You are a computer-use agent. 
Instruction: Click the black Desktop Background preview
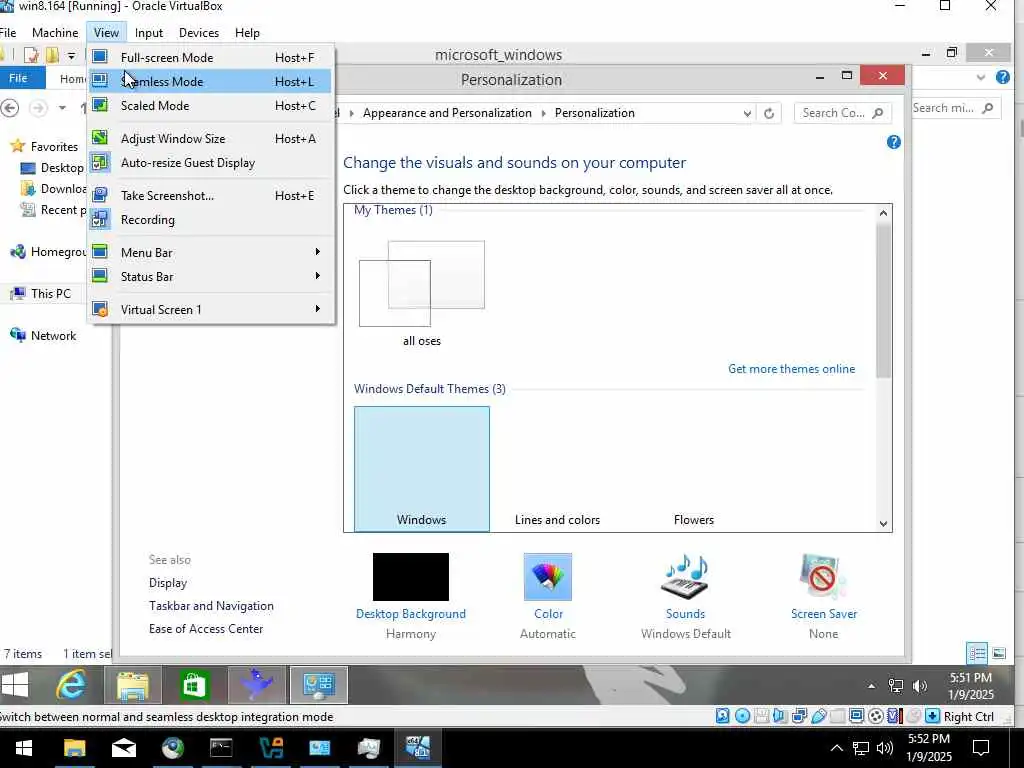(x=411, y=577)
